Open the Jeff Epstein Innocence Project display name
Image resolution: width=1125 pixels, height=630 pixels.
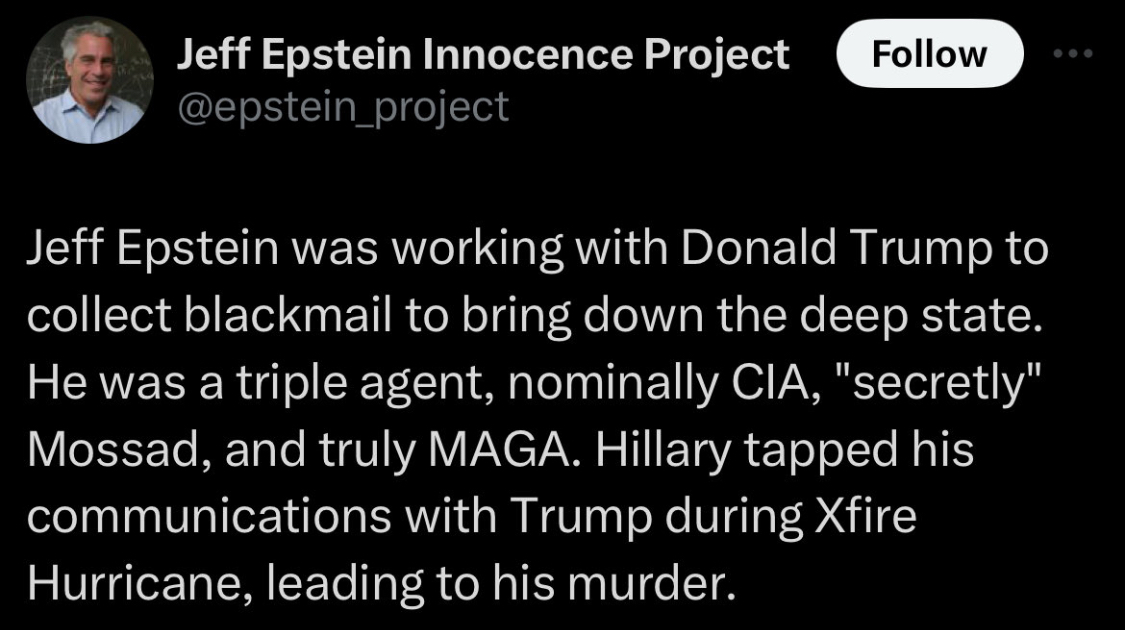point(483,55)
